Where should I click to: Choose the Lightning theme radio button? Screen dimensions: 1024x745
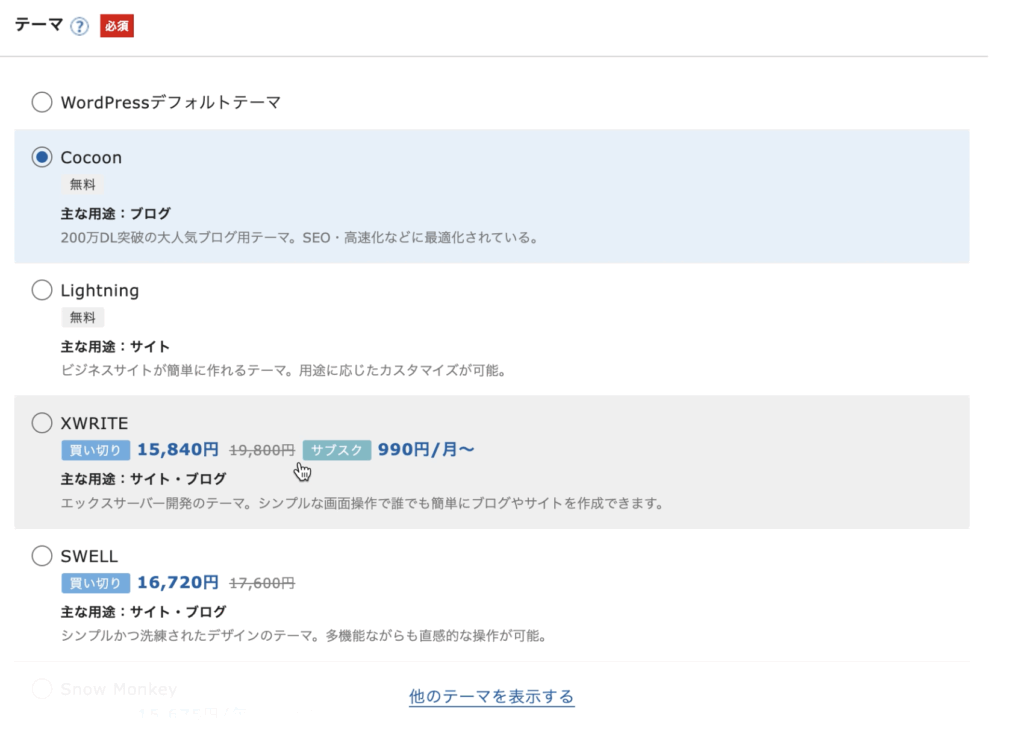click(x=42, y=290)
